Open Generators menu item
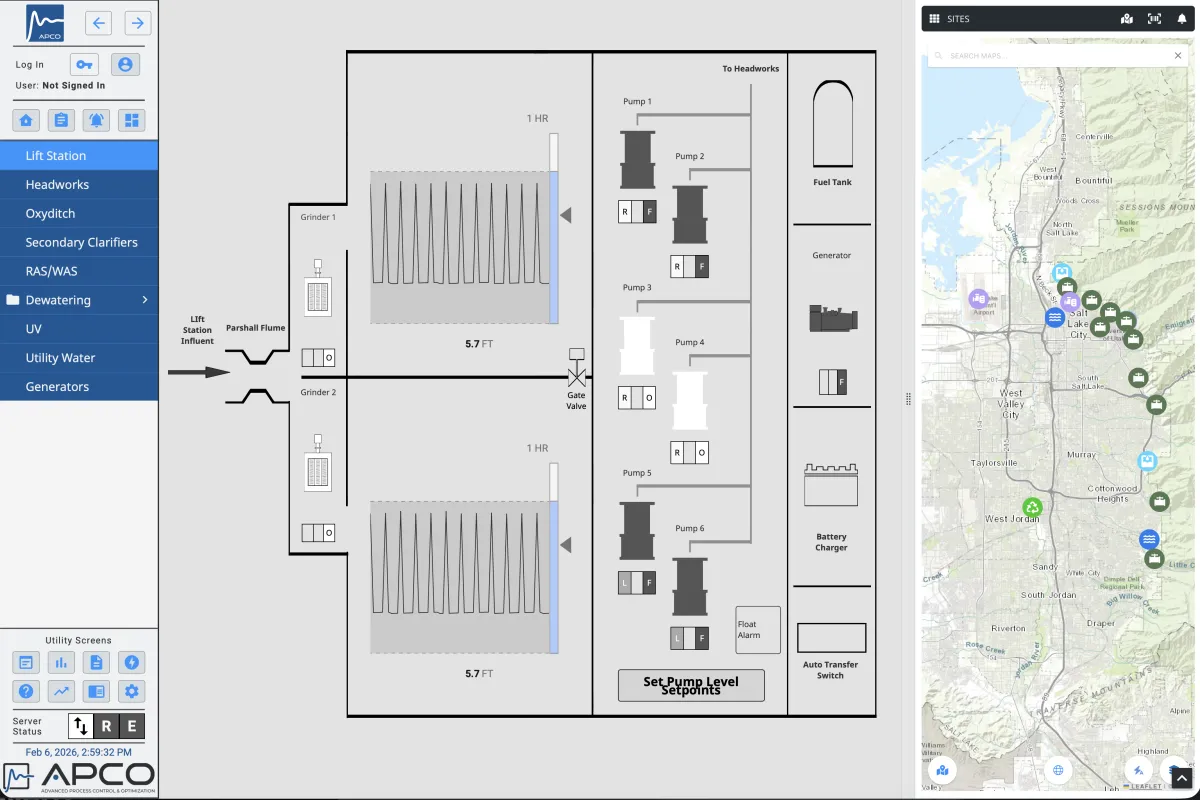 pyautogui.click(x=79, y=387)
